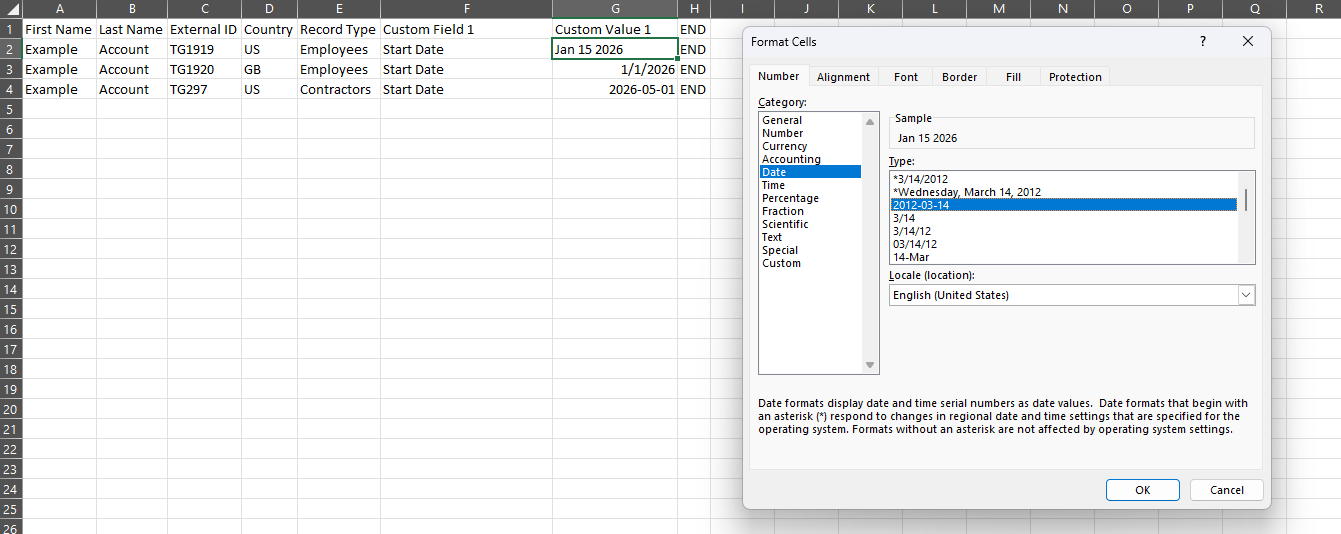Click the GB country cell
Screen dimensions: 1341x534
pyautogui.click(x=269, y=69)
